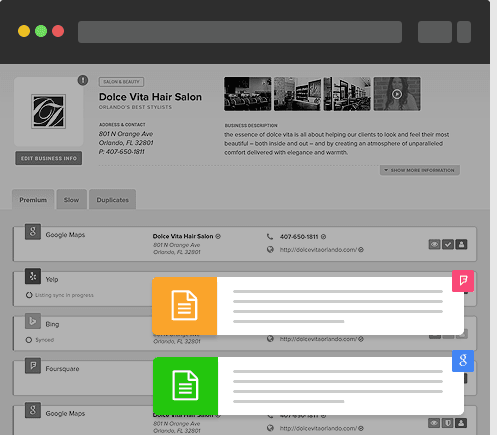Click the Foursquare listing icon

point(33,366)
